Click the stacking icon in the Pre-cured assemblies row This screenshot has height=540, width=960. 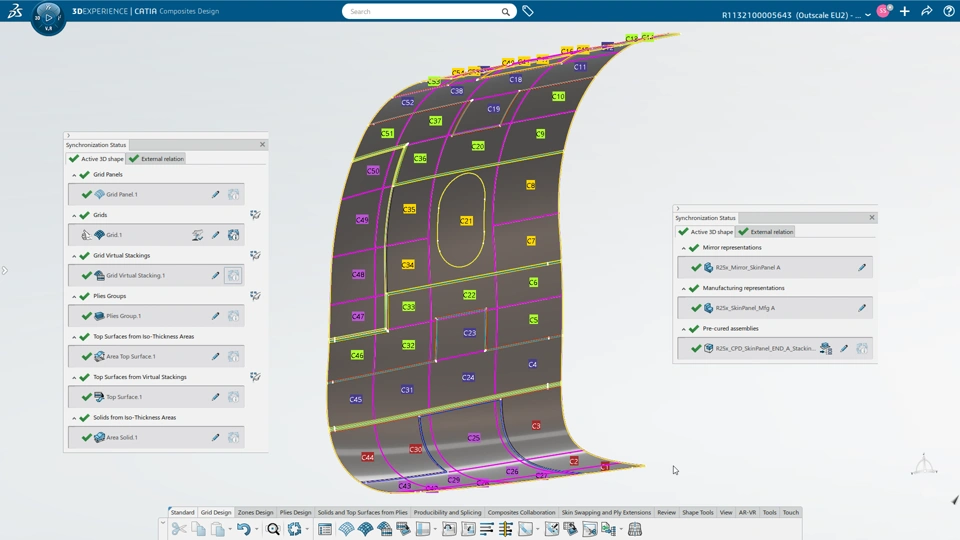(826, 348)
